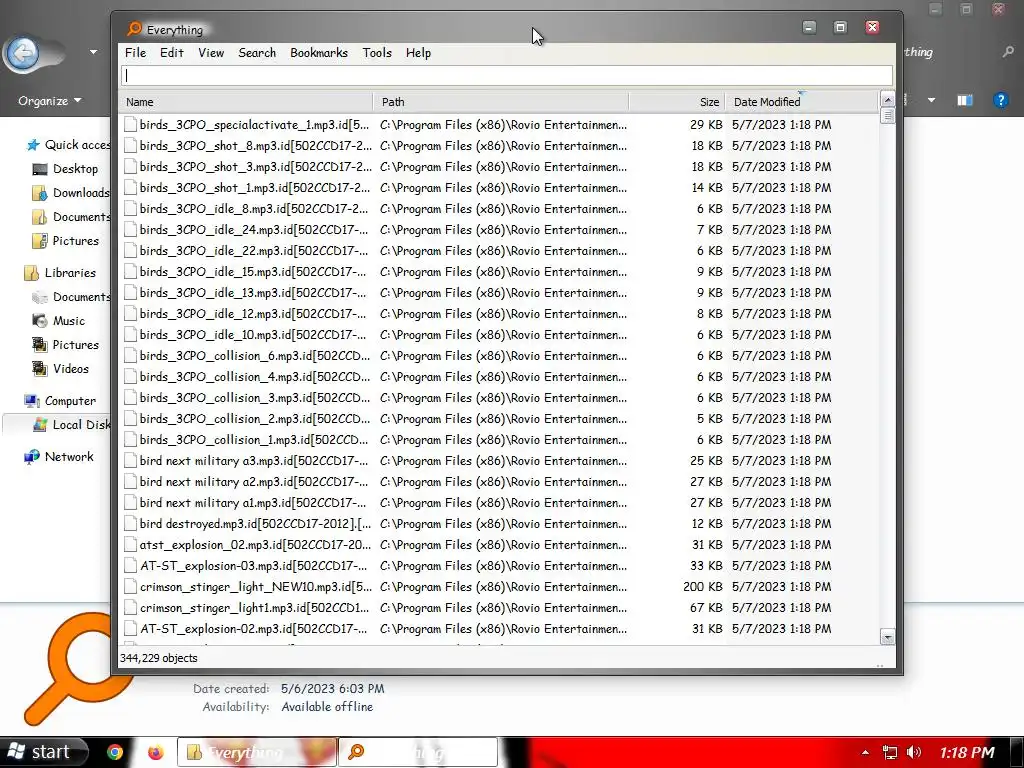The image size is (1024, 768).
Task: Select file icon of birds_3CPO_idle_8.mp3
Action: pos(130,209)
